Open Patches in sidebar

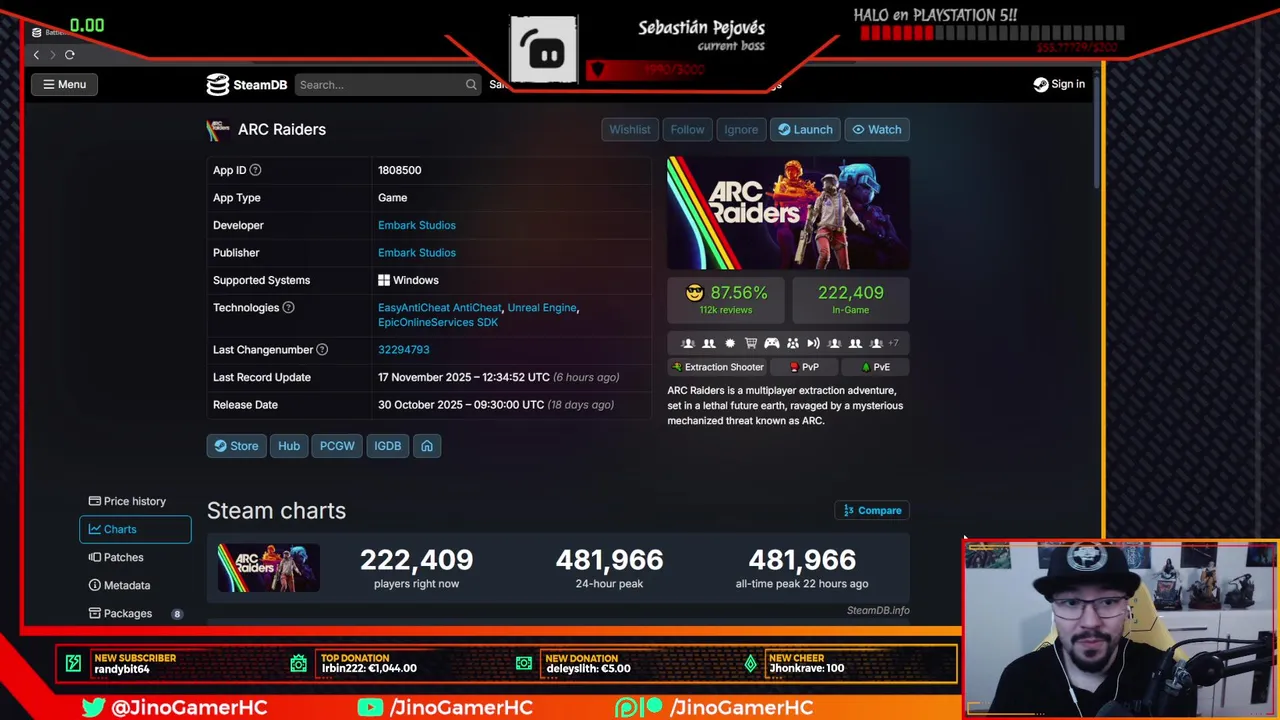(135, 558)
